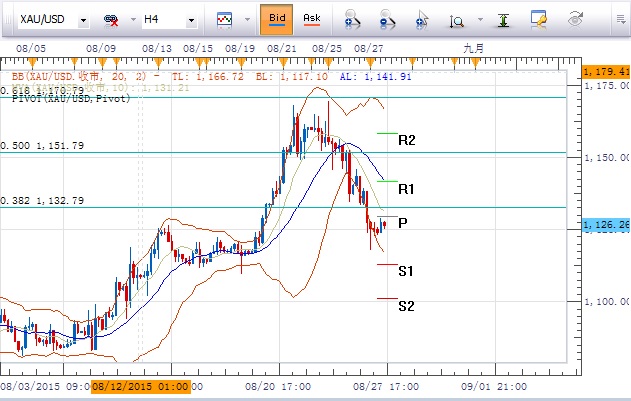Click the P pivot label
The height and width of the screenshot is (401, 631).
click(x=402, y=223)
